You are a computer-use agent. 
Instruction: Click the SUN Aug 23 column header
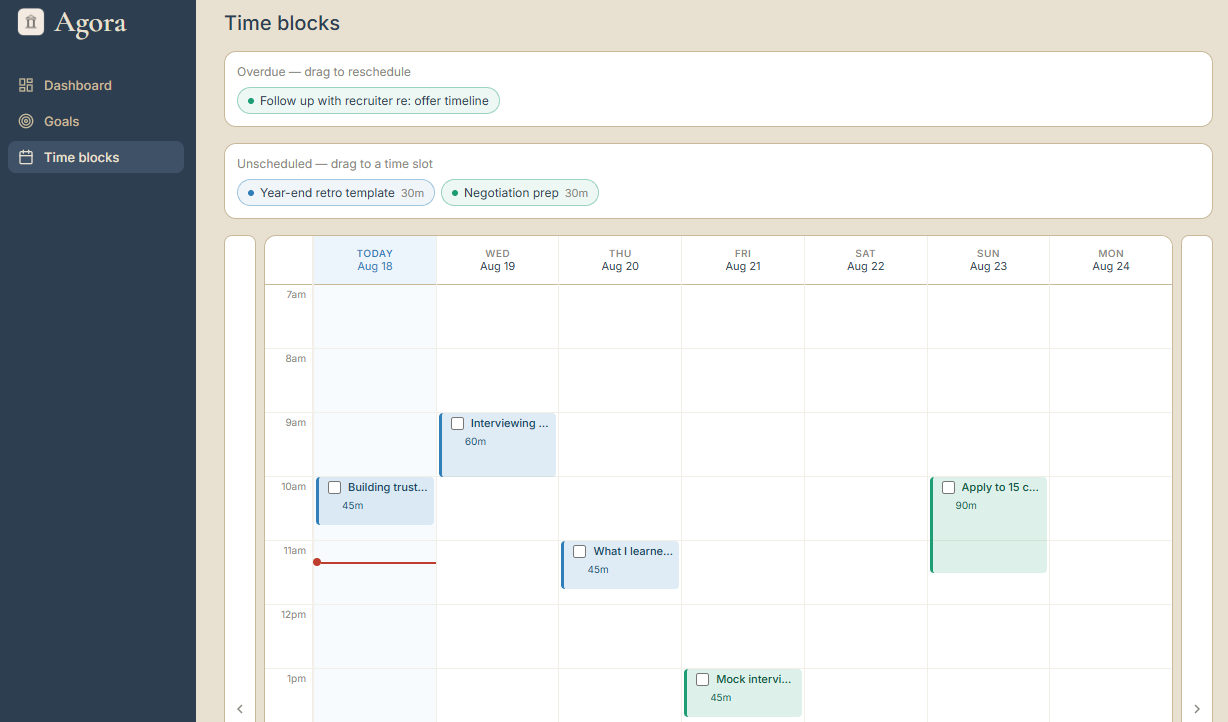pyautogui.click(x=988, y=260)
